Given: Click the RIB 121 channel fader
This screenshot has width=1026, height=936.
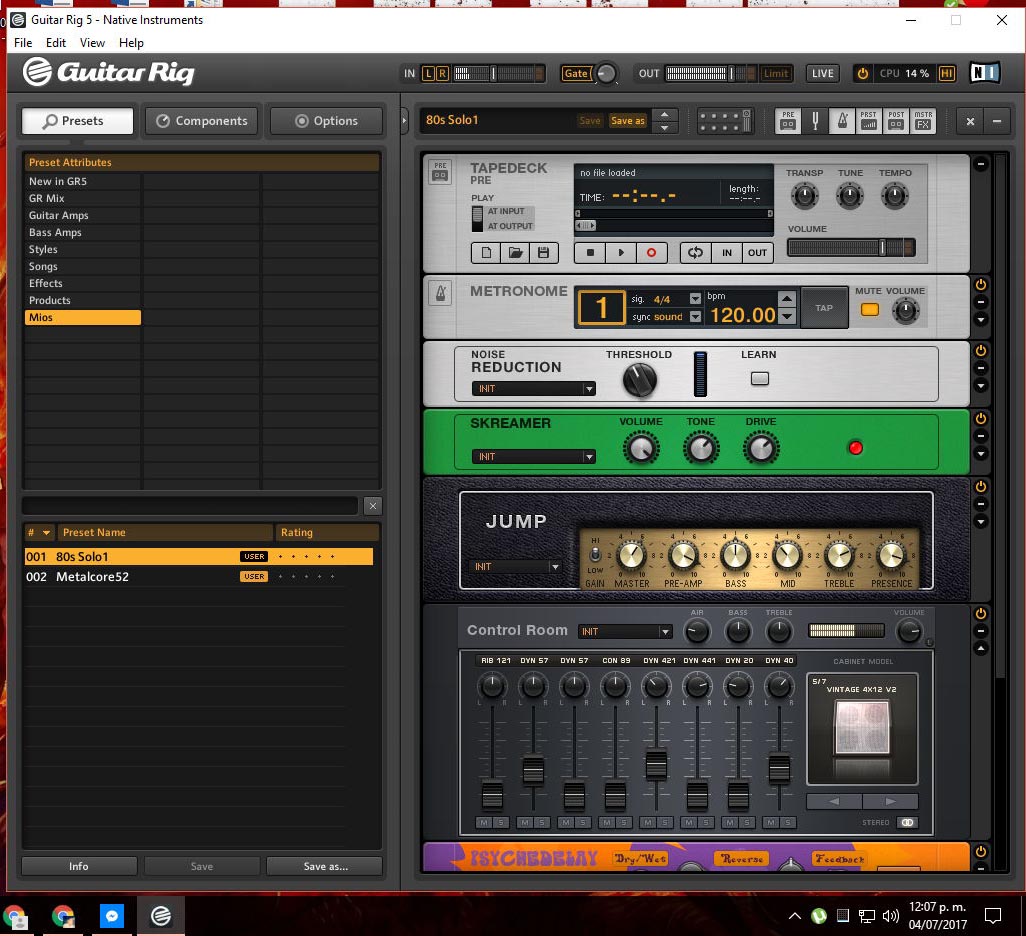Looking at the screenshot, I should click(x=492, y=795).
